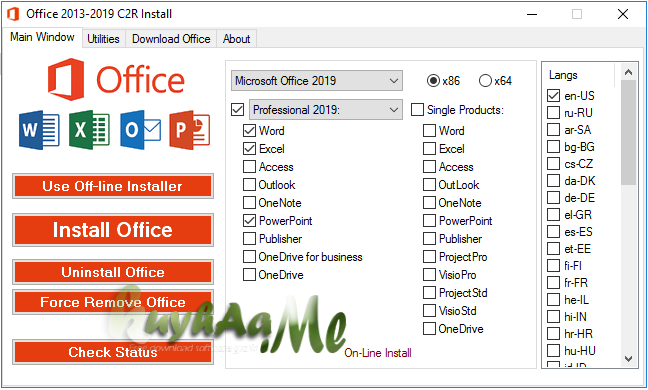Viewport: 648px width, 390px height.
Task: Uncheck Word in Professional 2019 list
Action: [249, 131]
